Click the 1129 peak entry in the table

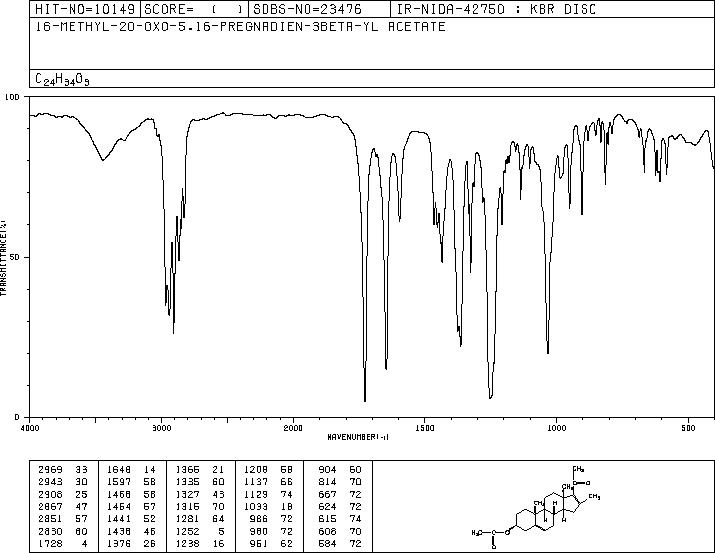point(268,494)
